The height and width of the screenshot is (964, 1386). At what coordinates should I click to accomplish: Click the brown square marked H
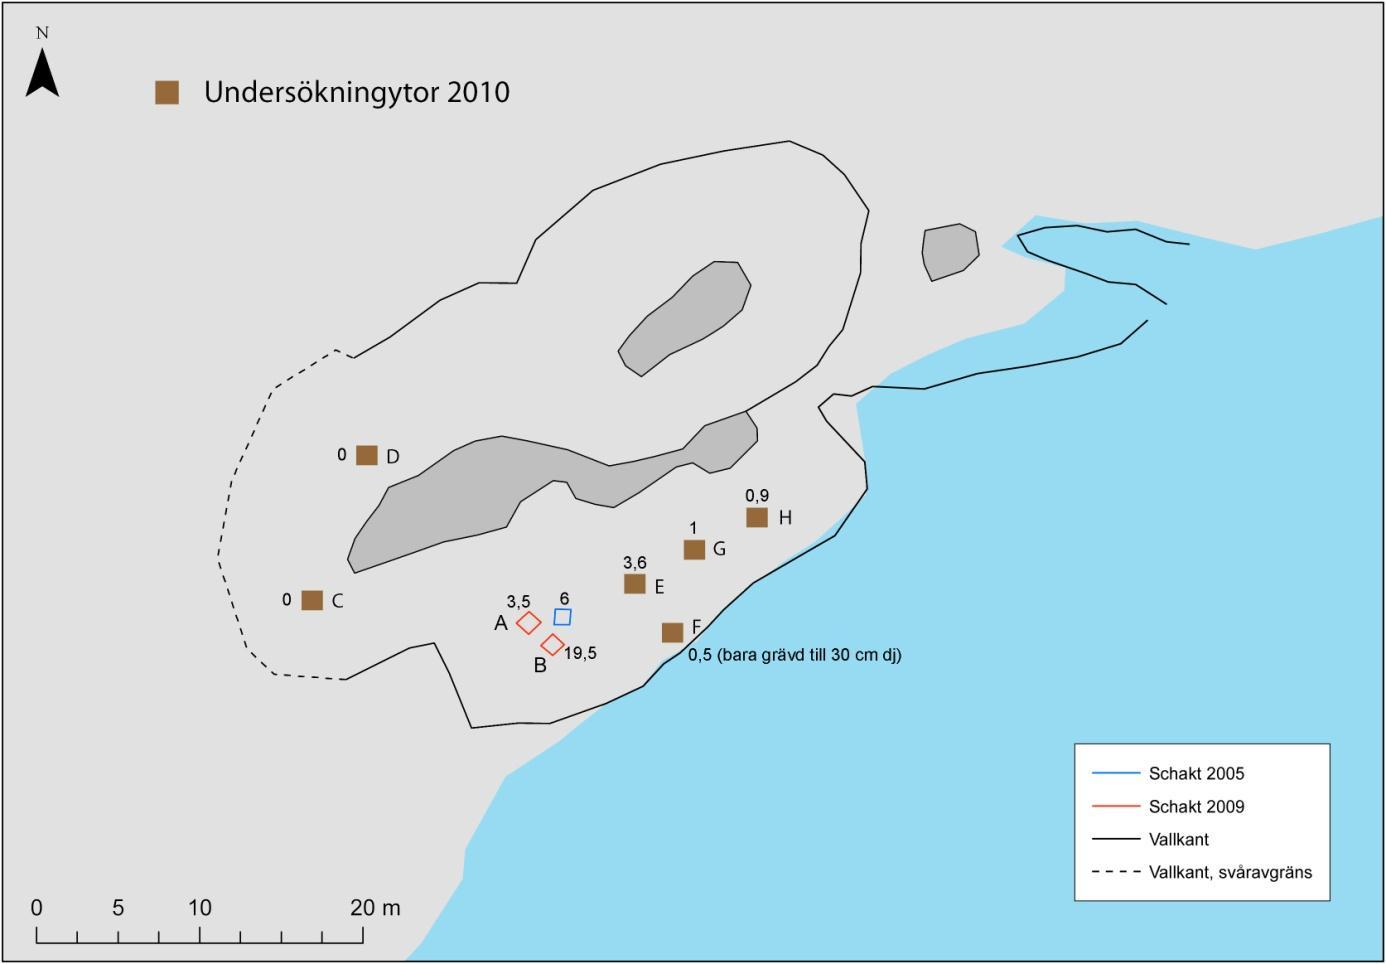757,517
